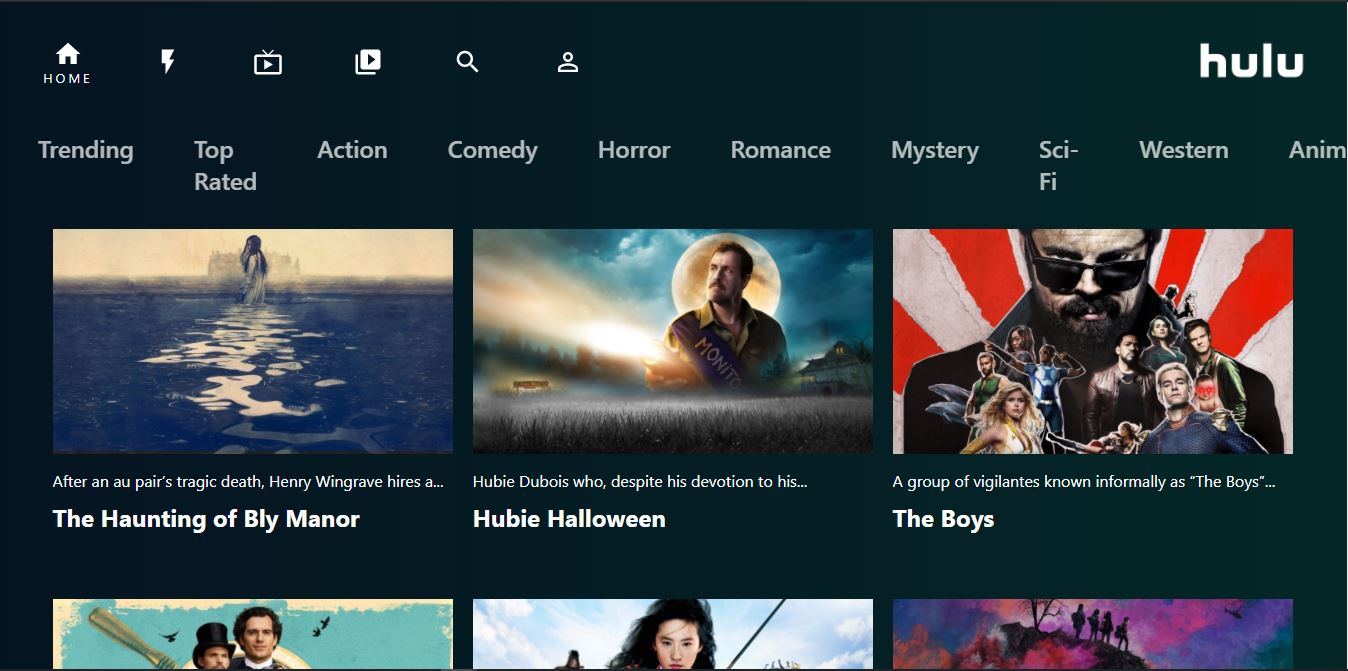Open the Sherlock-style poster with top hat man
This screenshot has height=671, width=1348.
253,634
